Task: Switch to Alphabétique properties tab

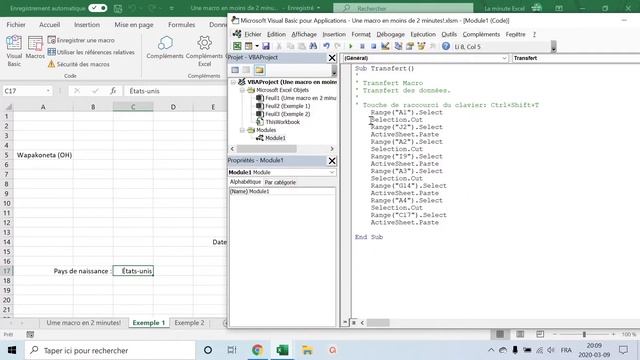Action: (x=245, y=182)
